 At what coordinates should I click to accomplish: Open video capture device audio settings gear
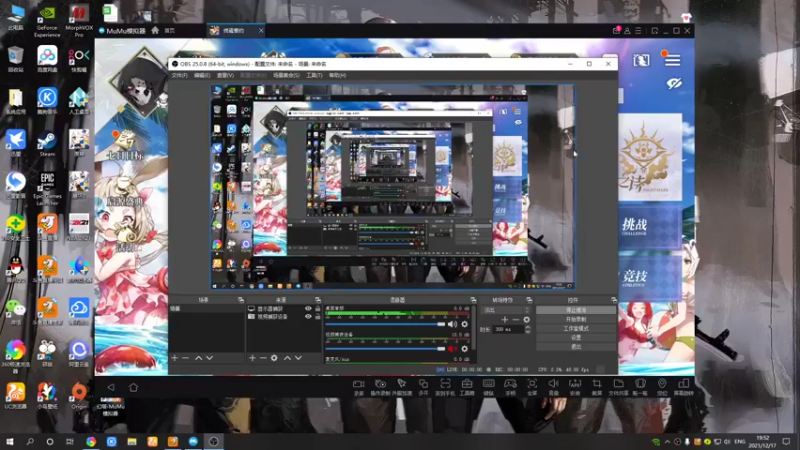(x=464, y=349)
